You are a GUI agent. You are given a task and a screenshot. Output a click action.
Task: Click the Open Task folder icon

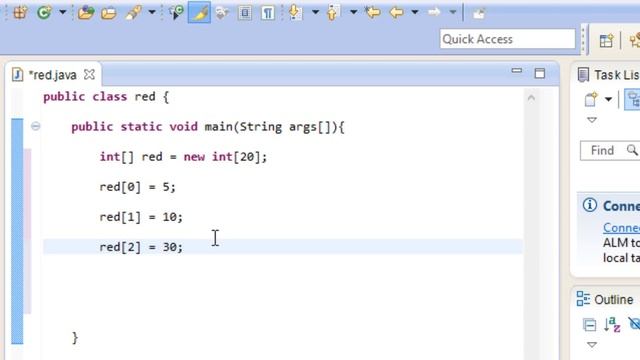109,13
